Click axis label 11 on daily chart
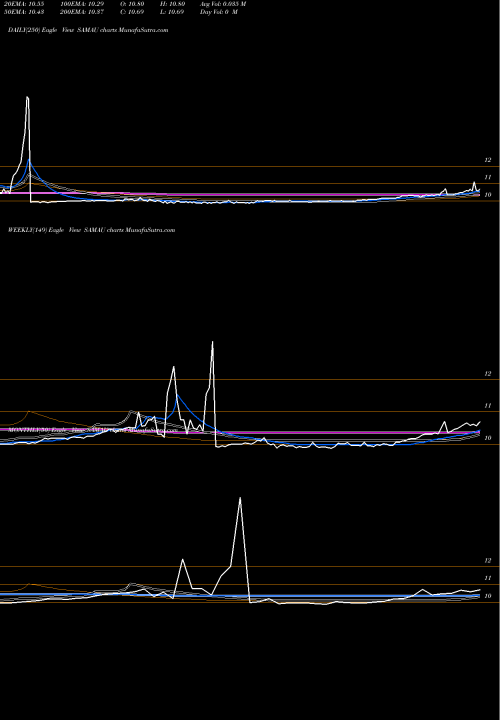 488,177
